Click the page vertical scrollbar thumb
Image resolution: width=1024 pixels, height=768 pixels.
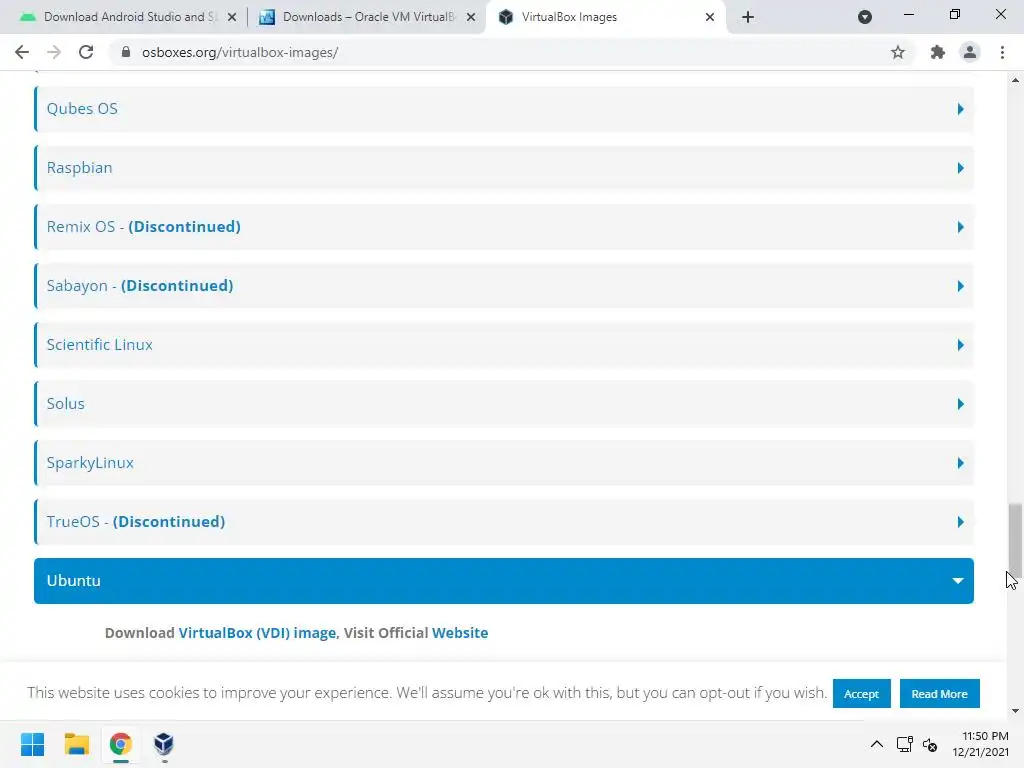pyautogui.click(x=1015, y=539)
